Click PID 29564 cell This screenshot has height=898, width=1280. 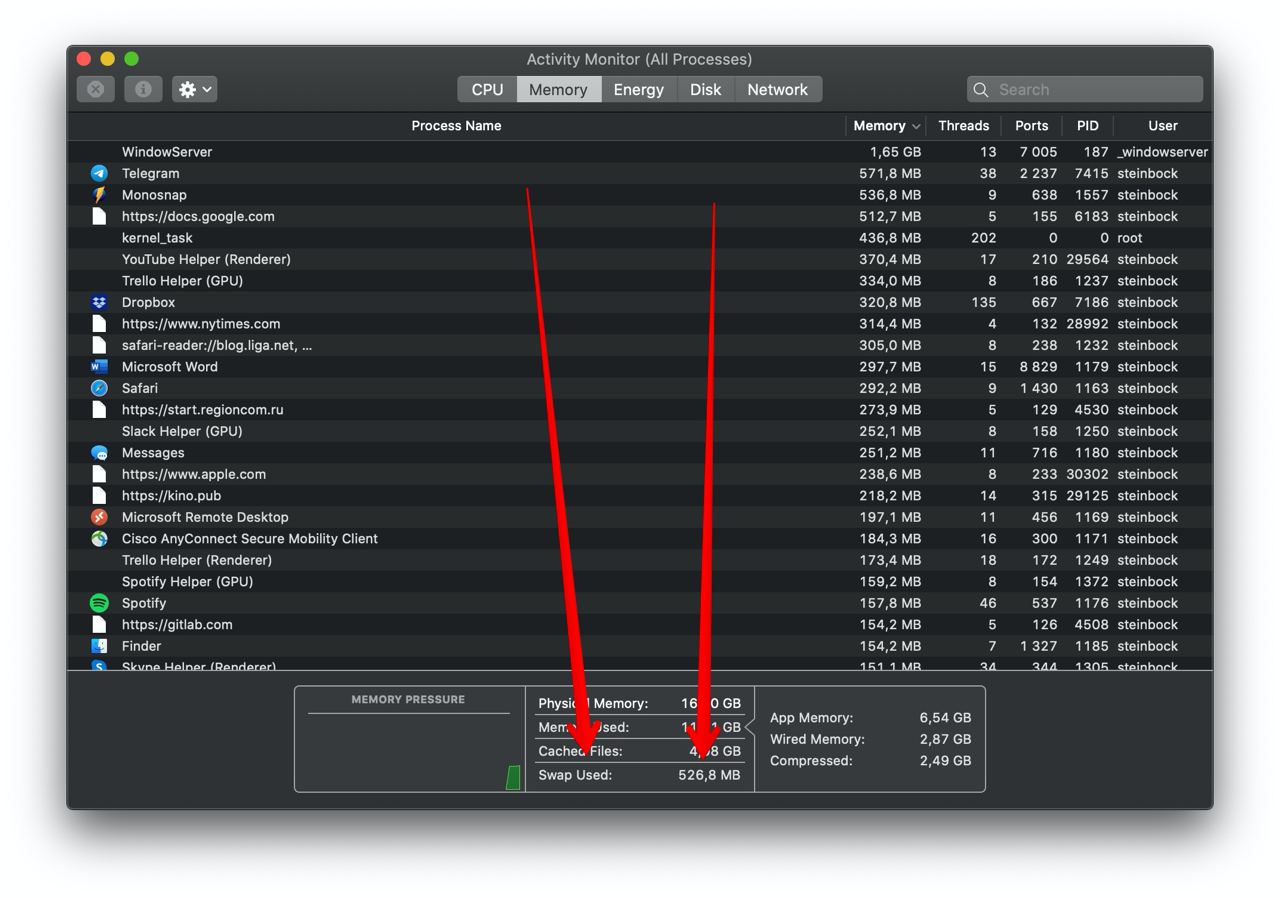pyautogui.click(x=1087, y=259)
